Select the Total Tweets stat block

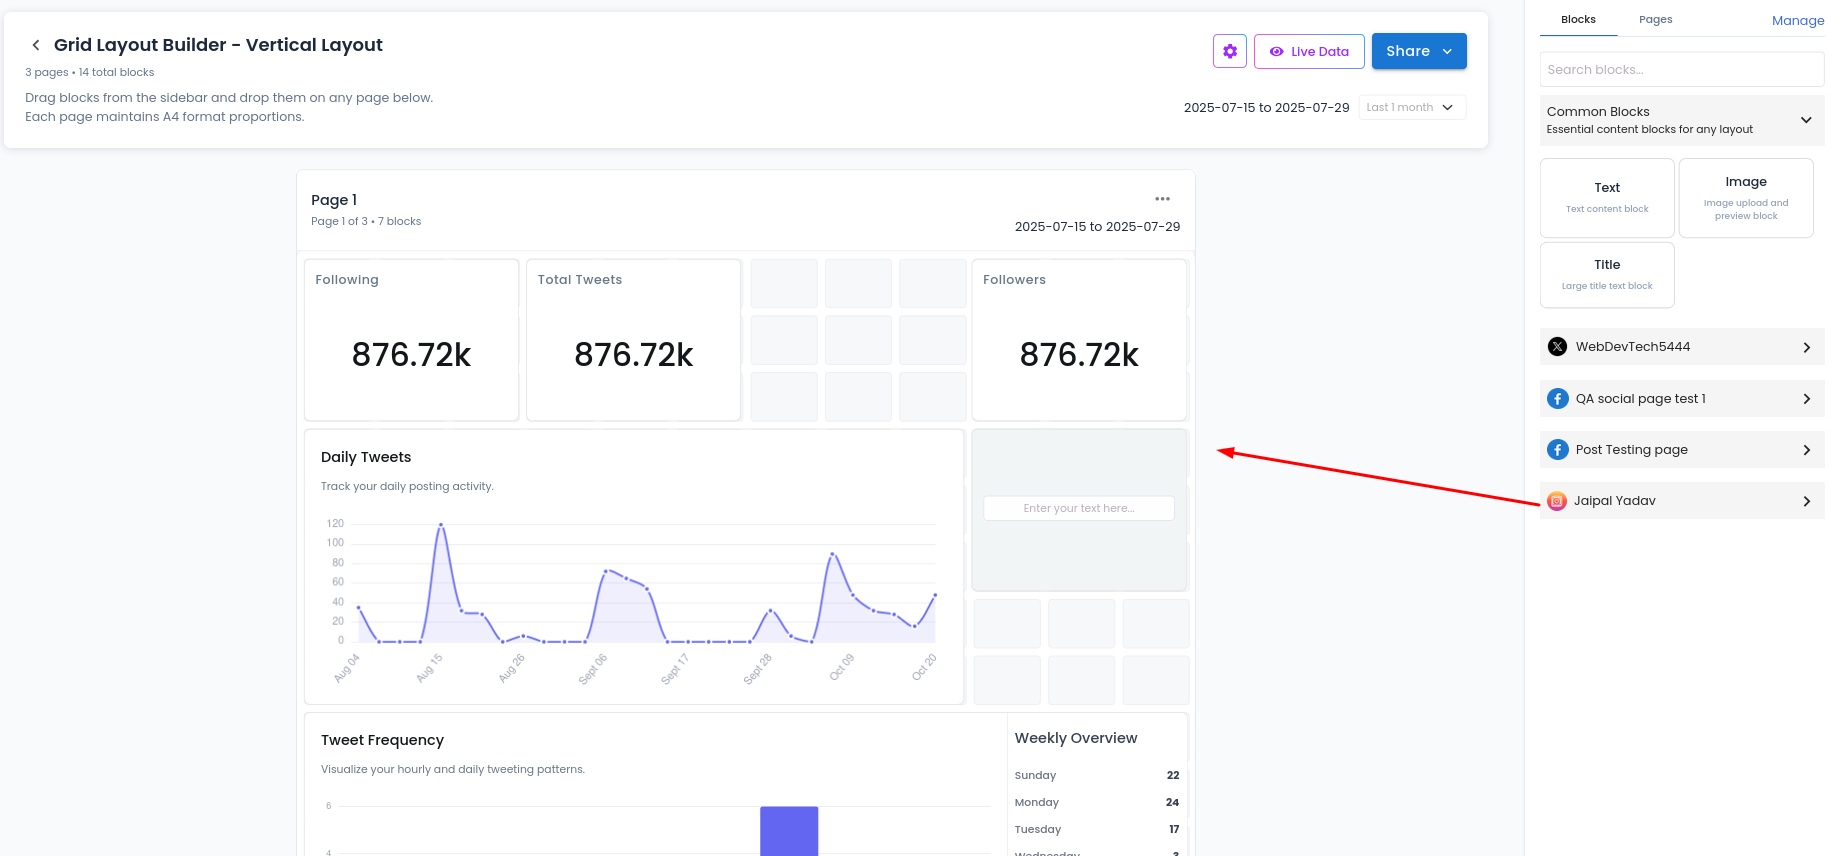633,340
